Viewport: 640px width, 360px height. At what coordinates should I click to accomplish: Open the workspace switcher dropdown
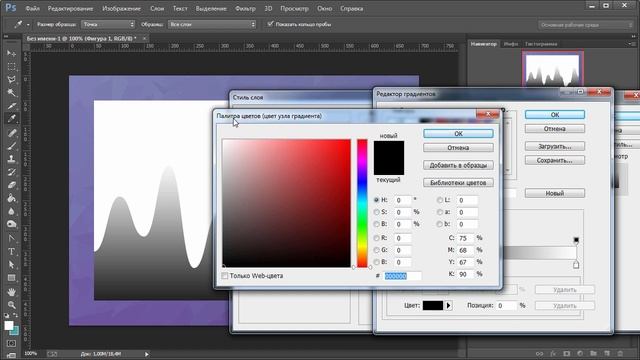[x=585, y=25]
